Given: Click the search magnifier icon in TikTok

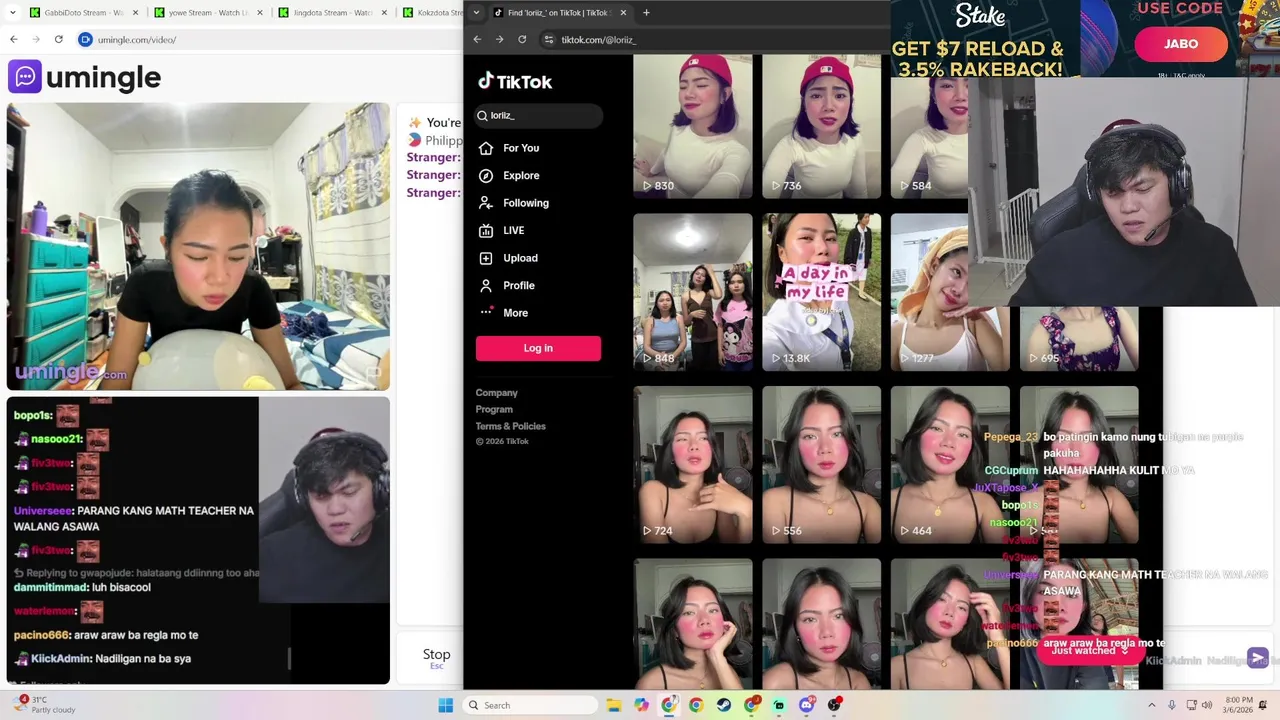Looking at the screenshot, I should [482, 116].
